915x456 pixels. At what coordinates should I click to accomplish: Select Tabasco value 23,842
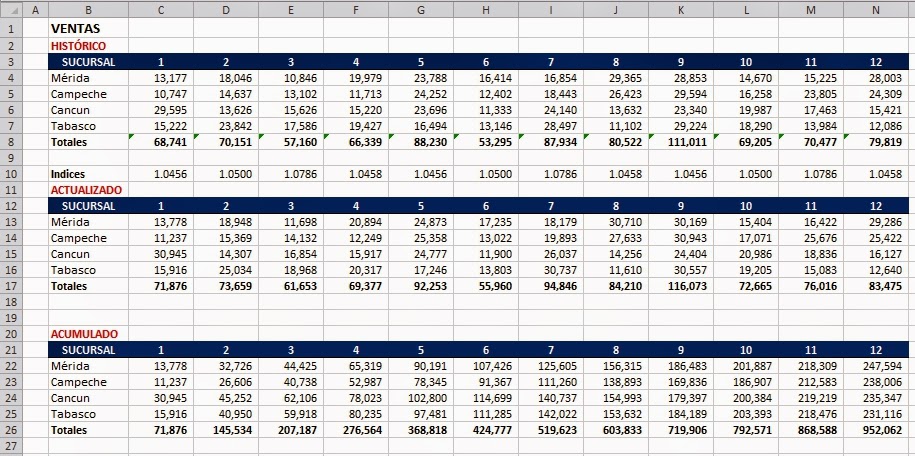[x=226, y=126]
